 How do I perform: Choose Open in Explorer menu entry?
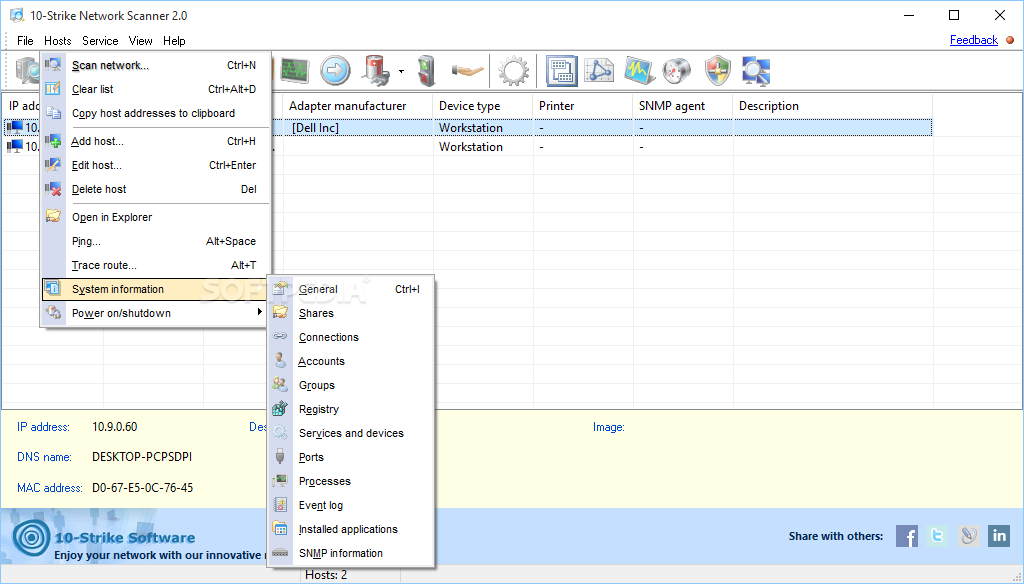coord(155,218)
